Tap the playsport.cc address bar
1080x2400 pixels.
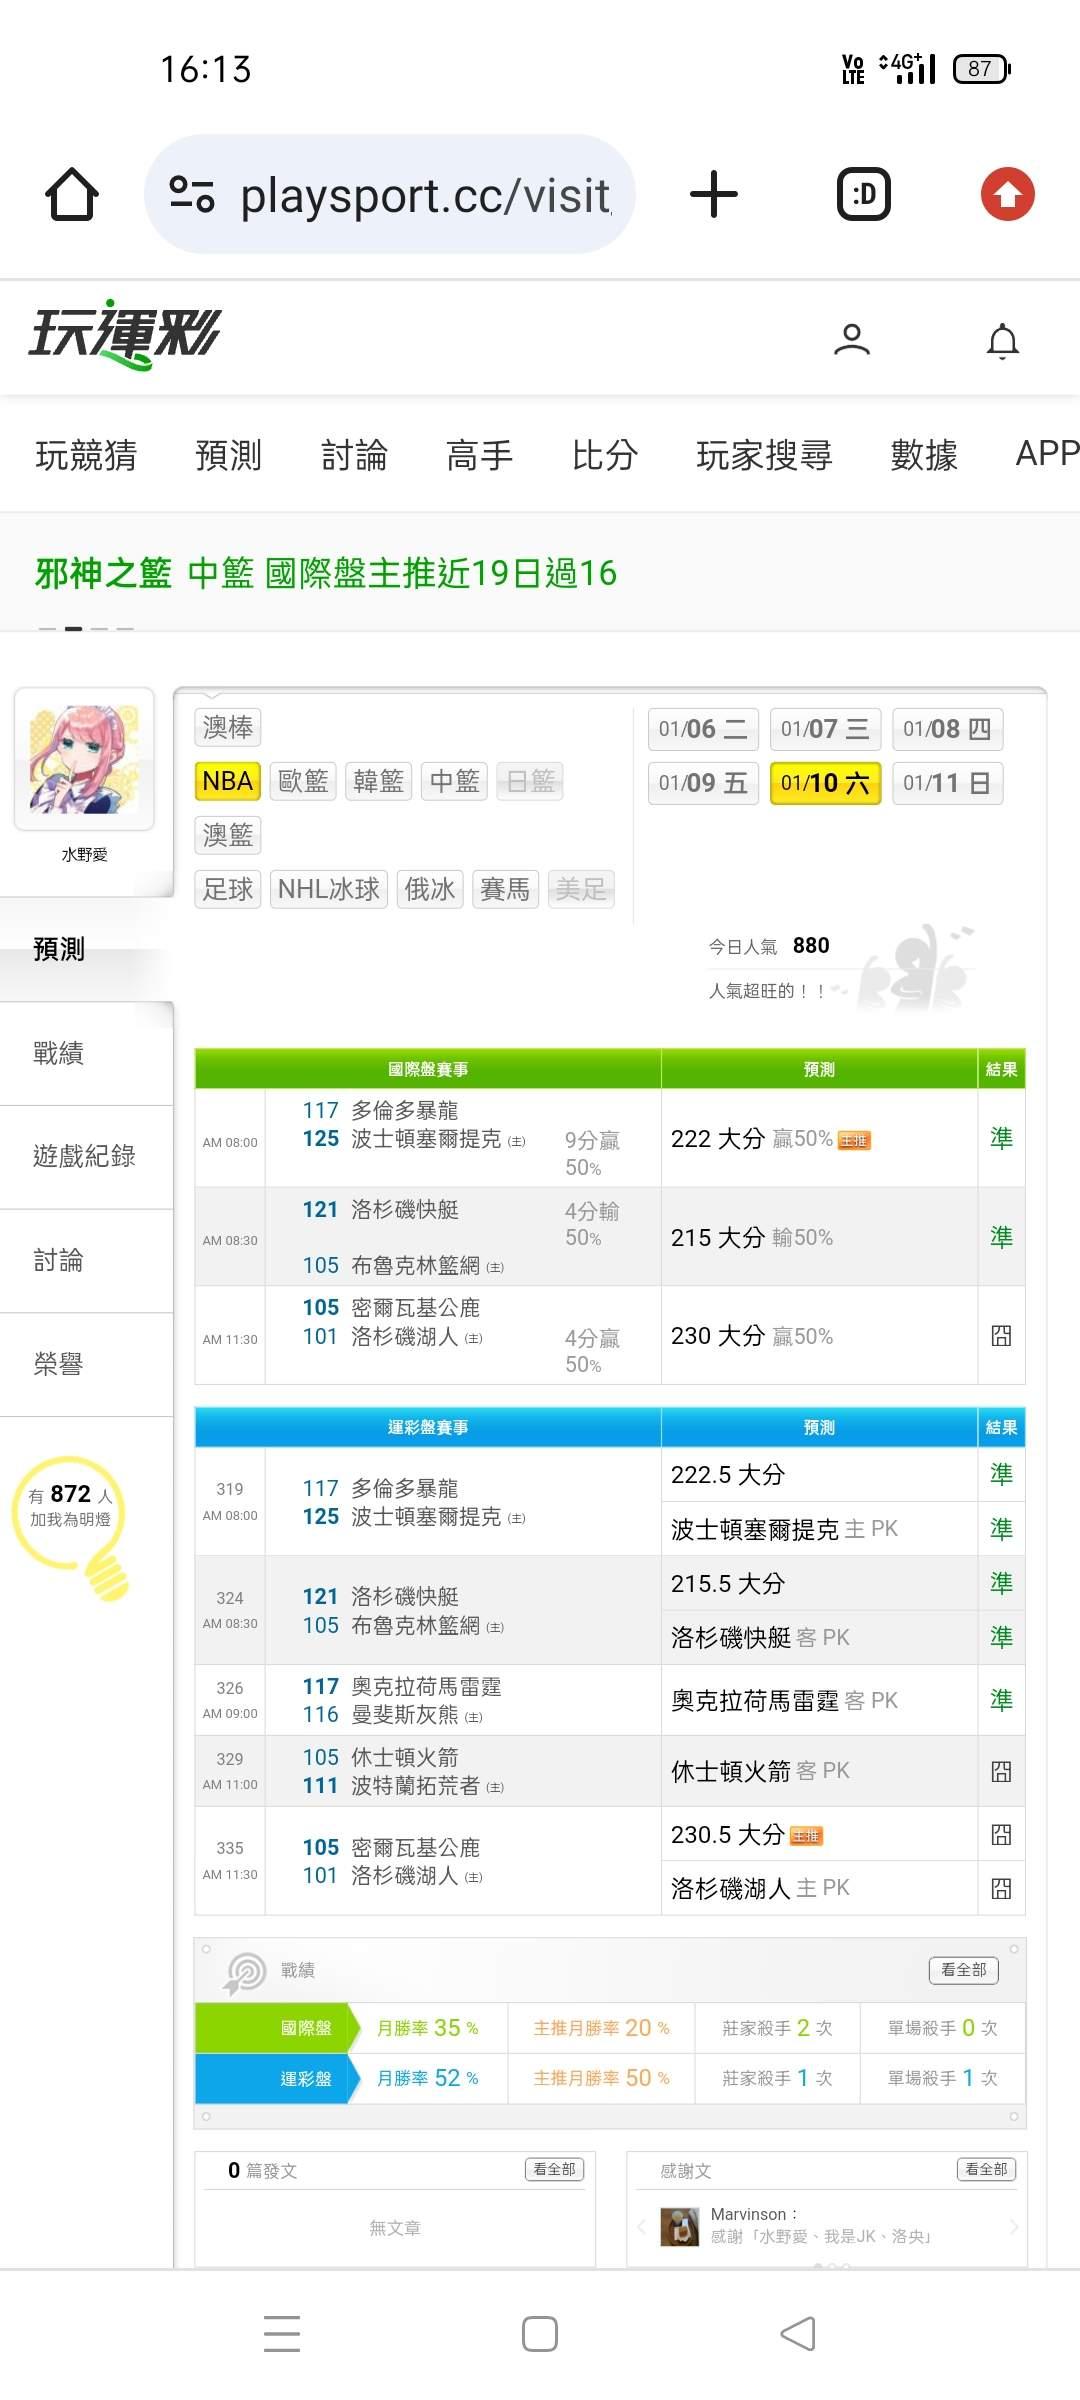(390, 194)
